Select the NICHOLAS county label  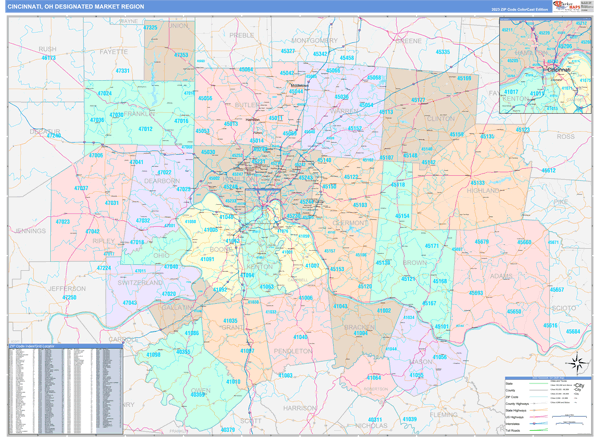coord(371,426)
